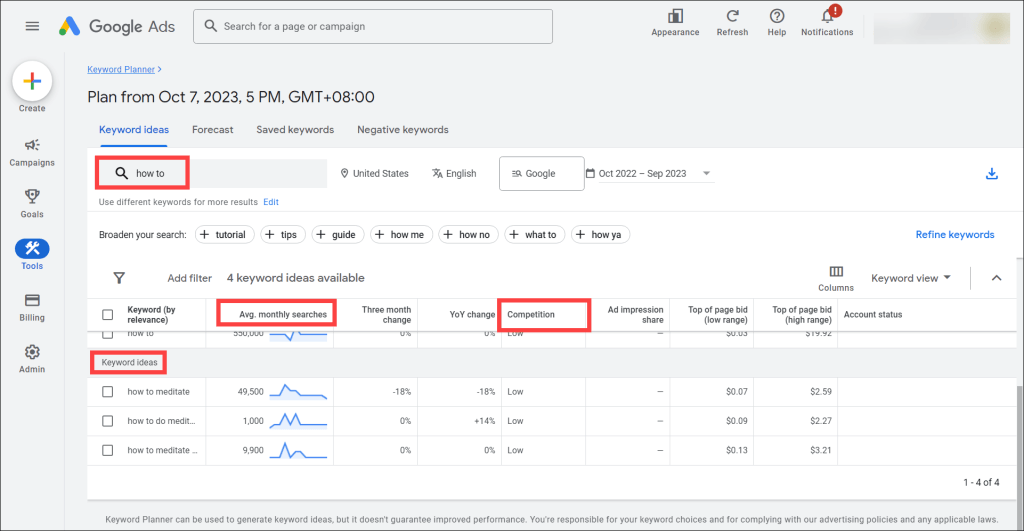Click the 'how to meditate' keyword text

coord(159,392)
